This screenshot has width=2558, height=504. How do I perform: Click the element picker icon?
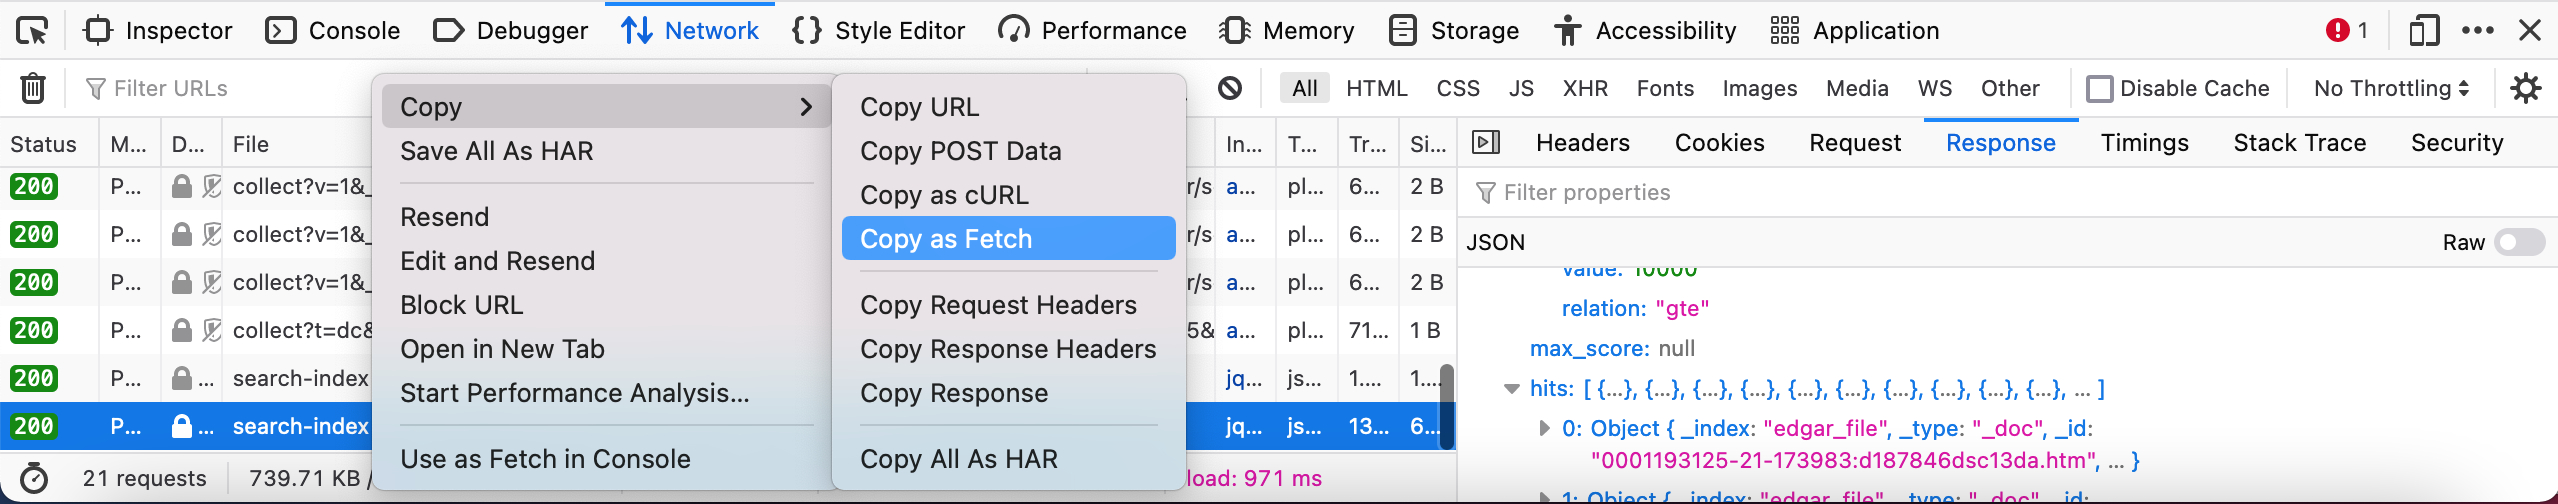point(32,31)
